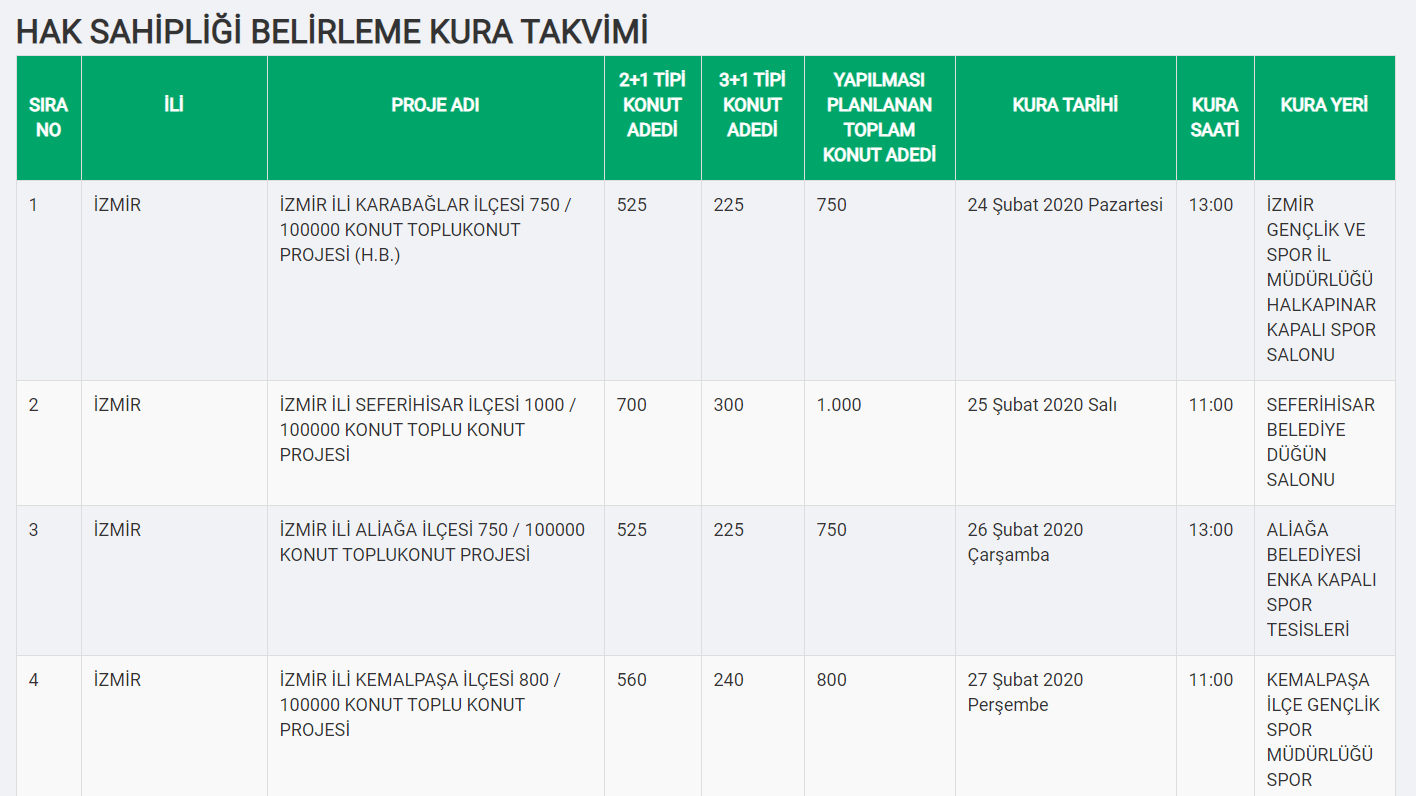
Task: Click the KURA YERİ column header
Action: pos(1324,118)
